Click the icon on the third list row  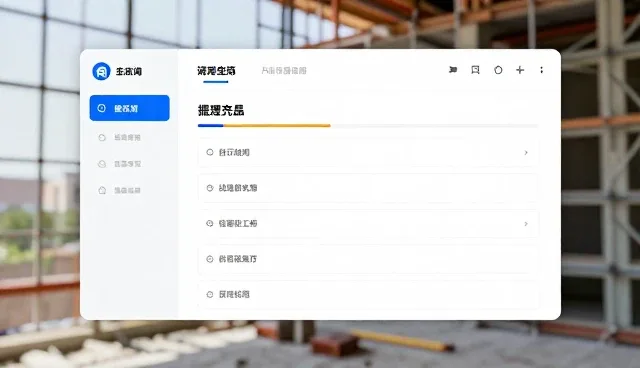pyautogui.click(x=210, y=224)
